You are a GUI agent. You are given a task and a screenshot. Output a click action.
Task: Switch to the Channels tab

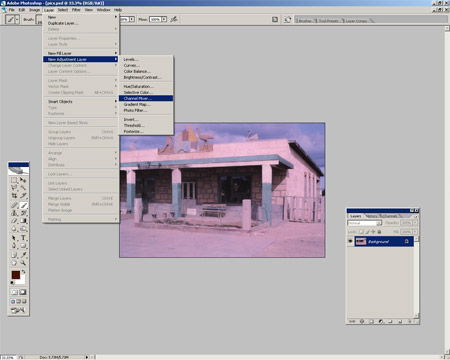(390, 216)
